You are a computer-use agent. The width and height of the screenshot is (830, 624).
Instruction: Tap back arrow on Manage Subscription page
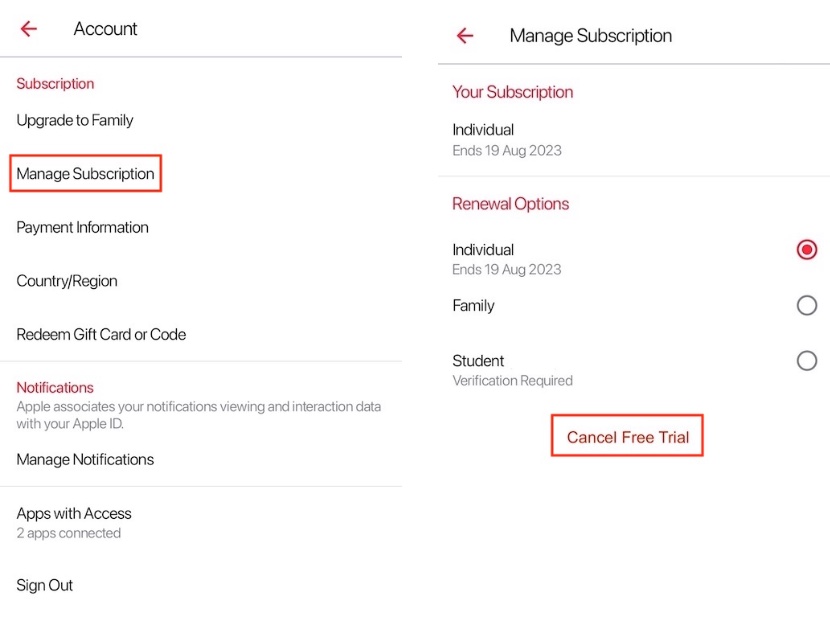tap(464, 36)
